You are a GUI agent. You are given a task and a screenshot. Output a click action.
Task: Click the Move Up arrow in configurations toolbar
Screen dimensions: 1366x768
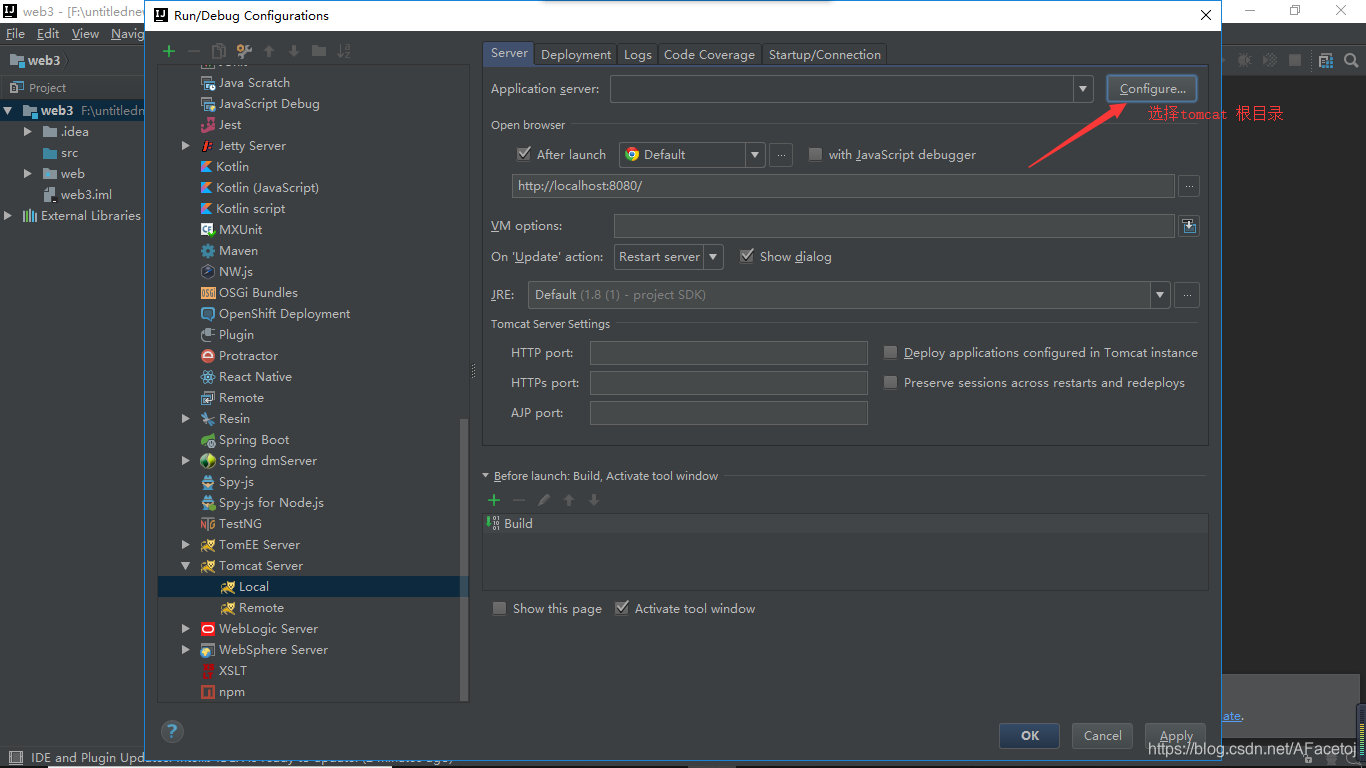click(269, 51)
